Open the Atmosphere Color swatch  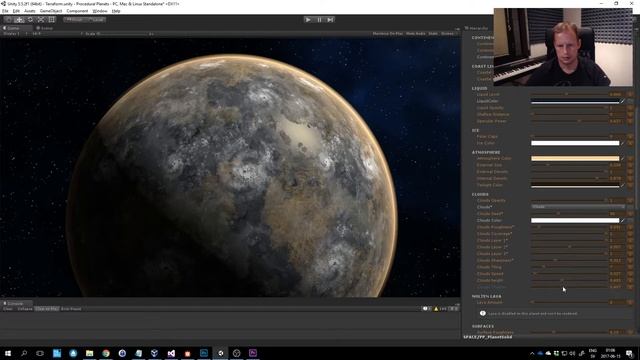[575, 158]
